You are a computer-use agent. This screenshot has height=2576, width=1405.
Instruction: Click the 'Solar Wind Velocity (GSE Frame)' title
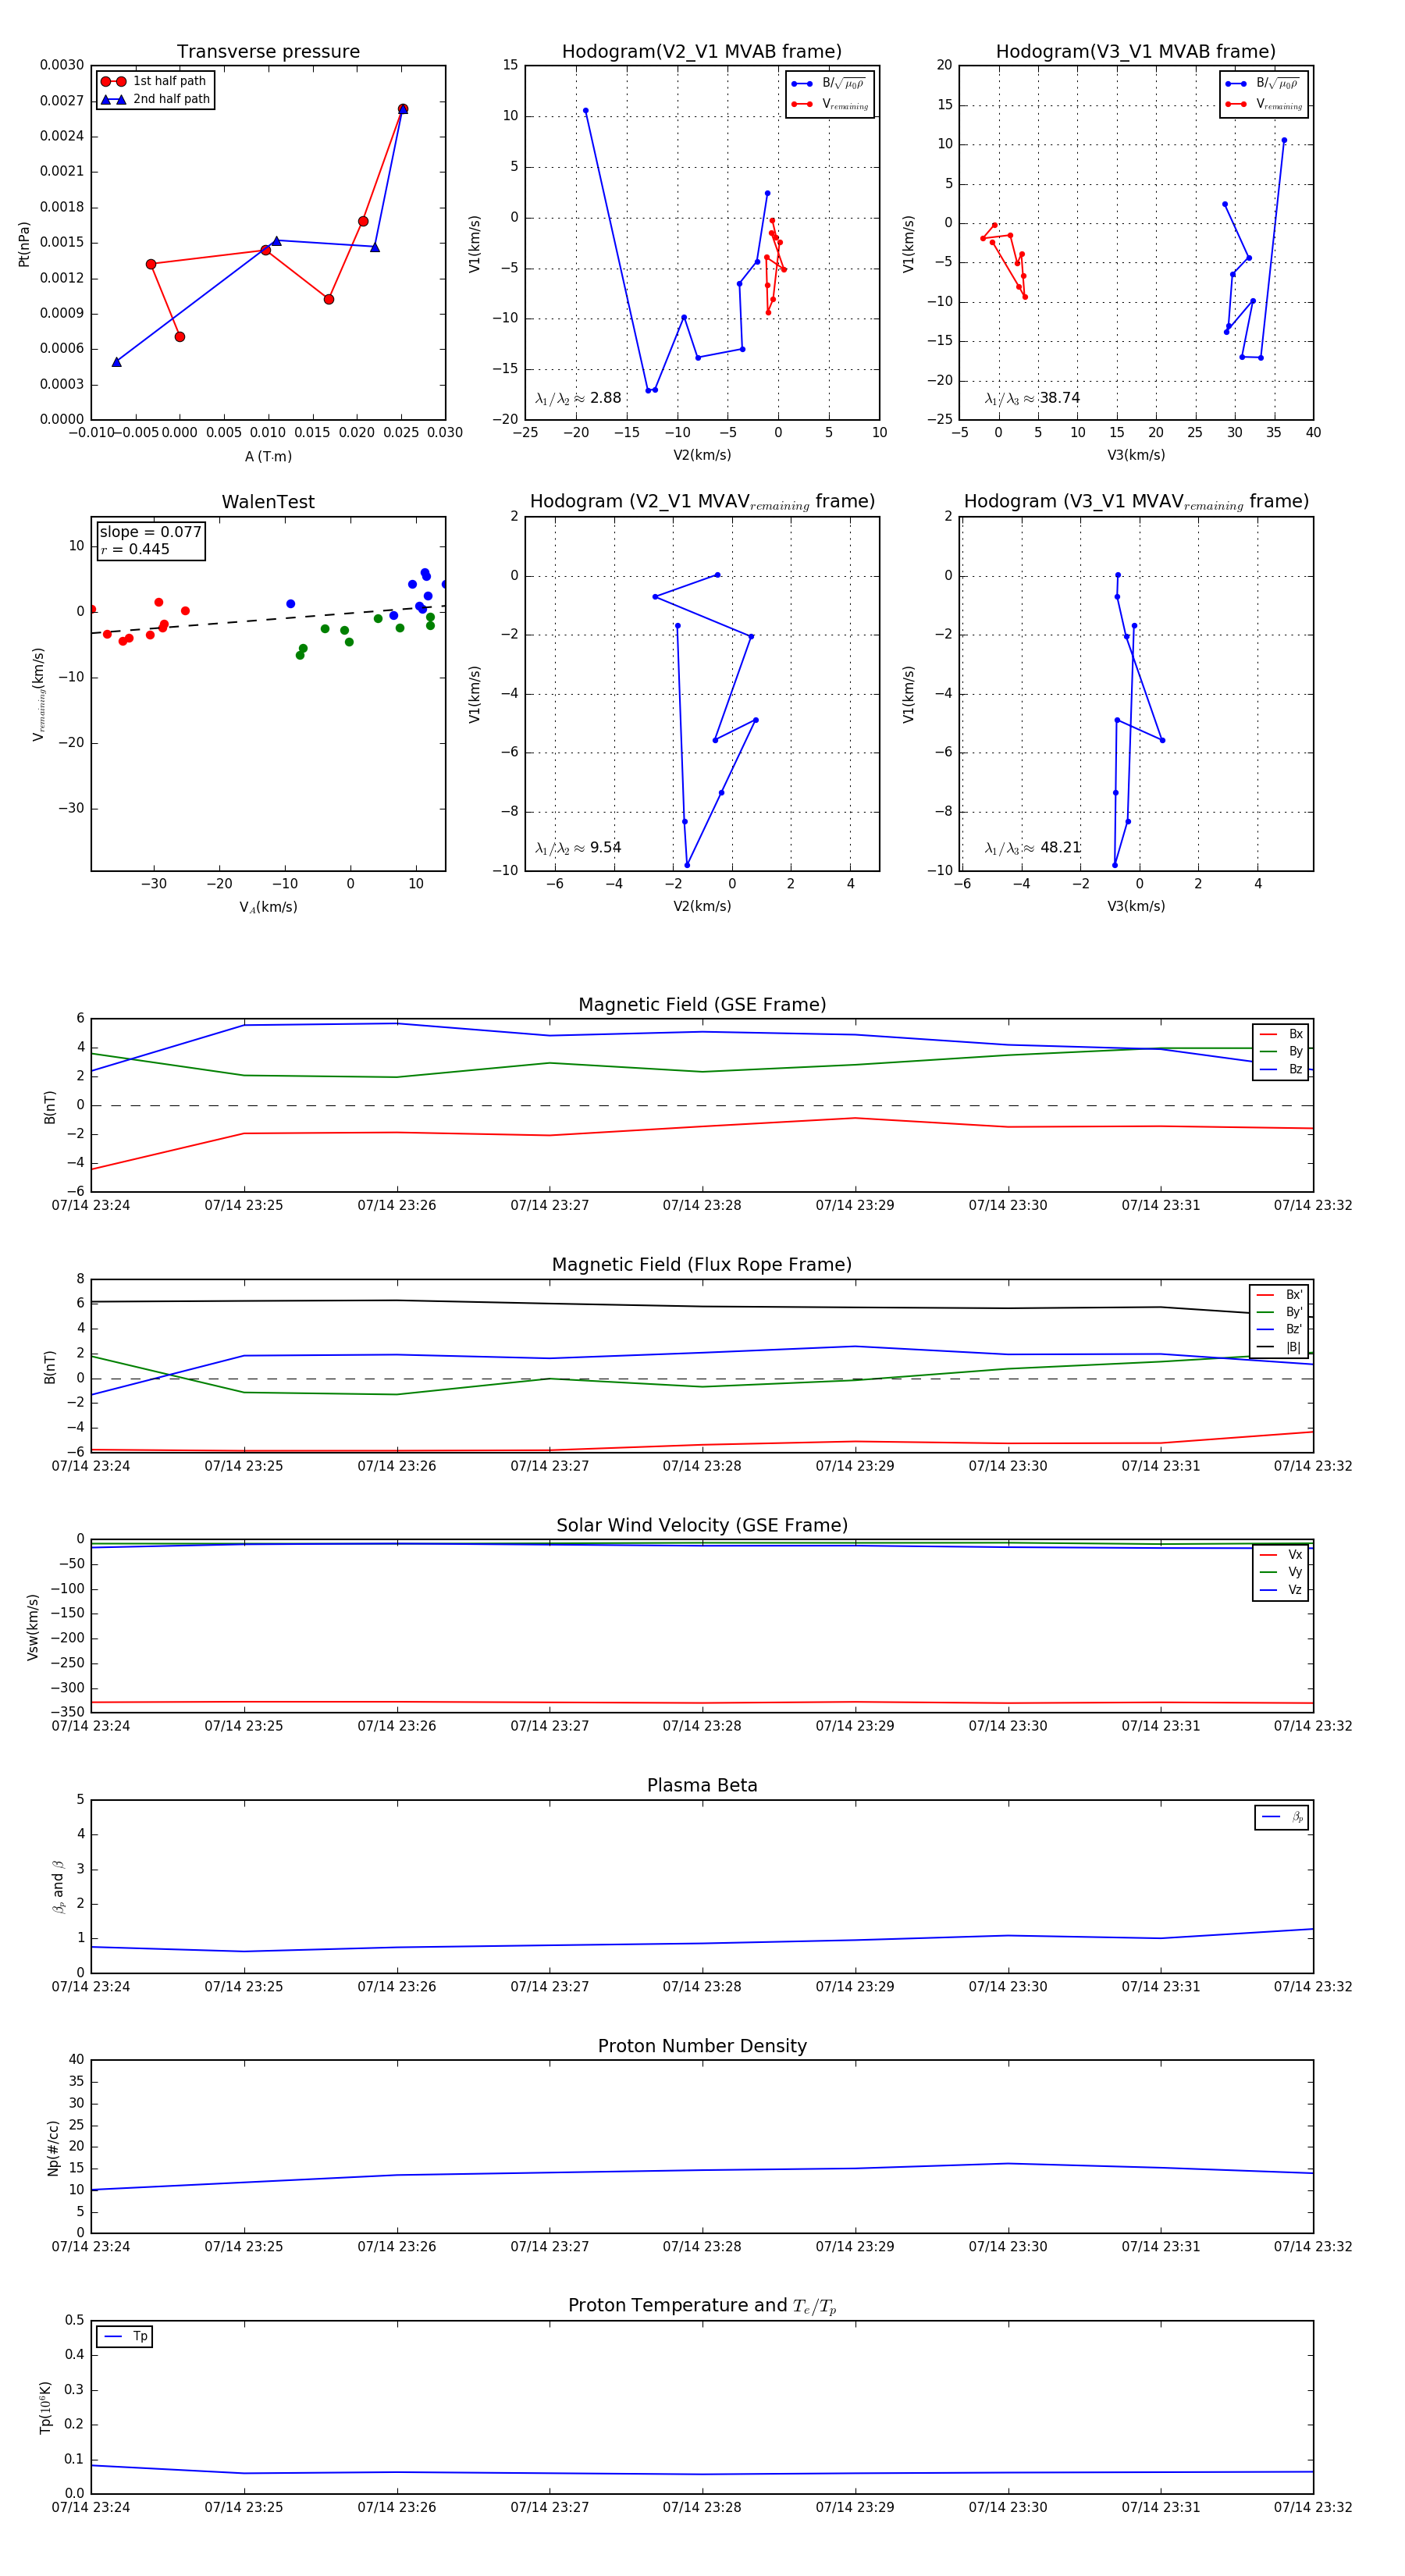click(x=702, y=1525)
